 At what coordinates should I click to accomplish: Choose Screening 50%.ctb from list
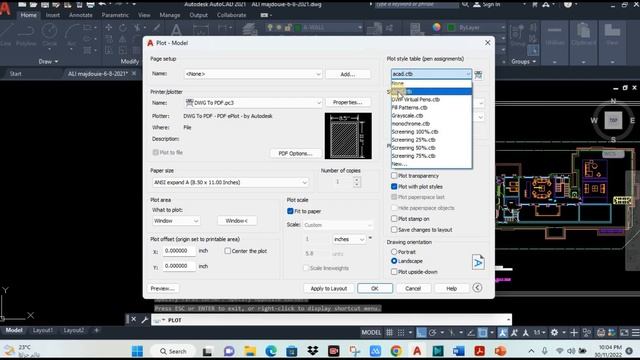click(413, 148)
